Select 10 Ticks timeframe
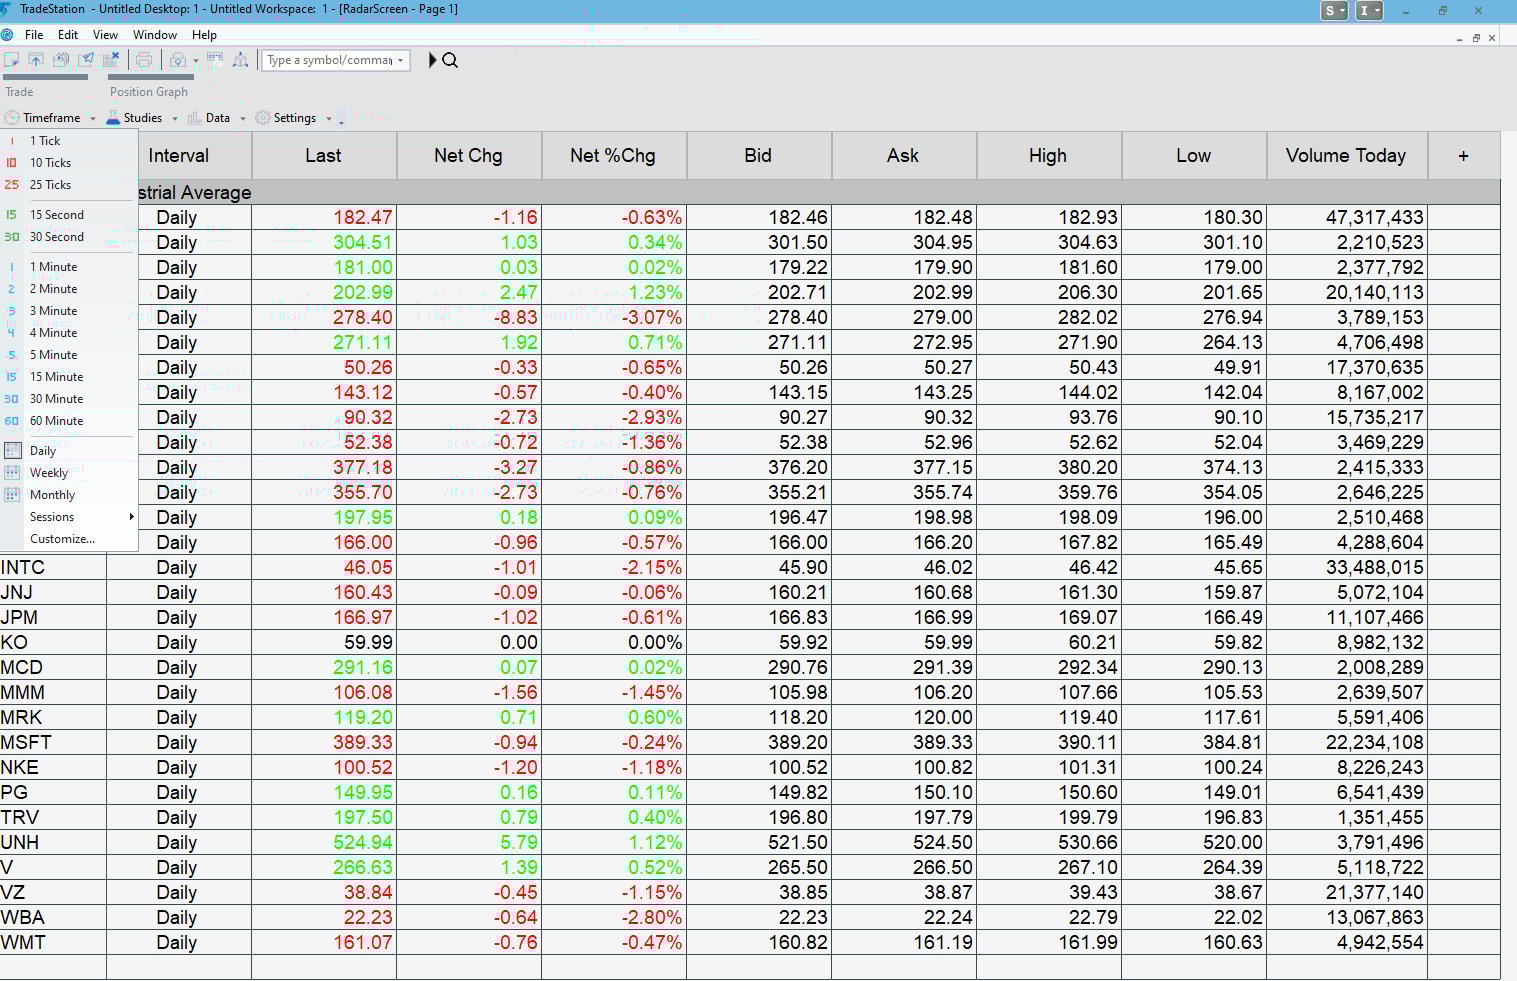Screen dimensions: 1517x981 [67, 163]
